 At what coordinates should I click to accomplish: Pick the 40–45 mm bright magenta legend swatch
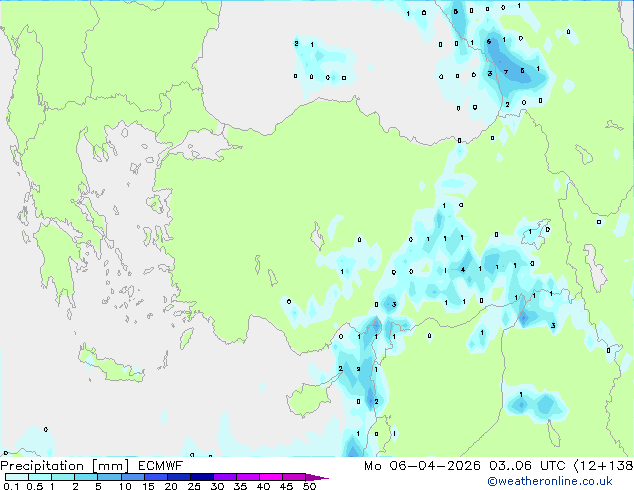(271, 477)
